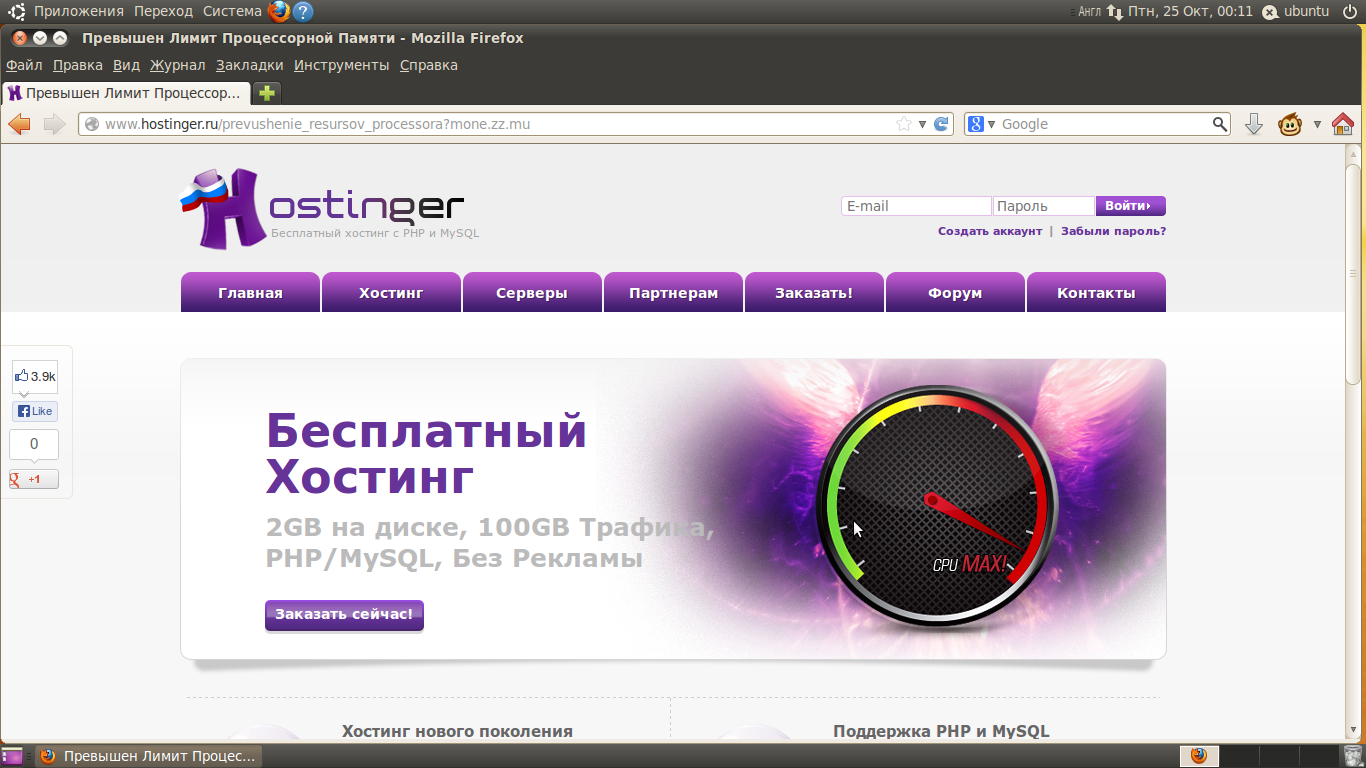This screenshot has width=1366, height=768.
Task: Select the Превышен Лимит Процессор browser tab
Action: (x=125, y=93)
